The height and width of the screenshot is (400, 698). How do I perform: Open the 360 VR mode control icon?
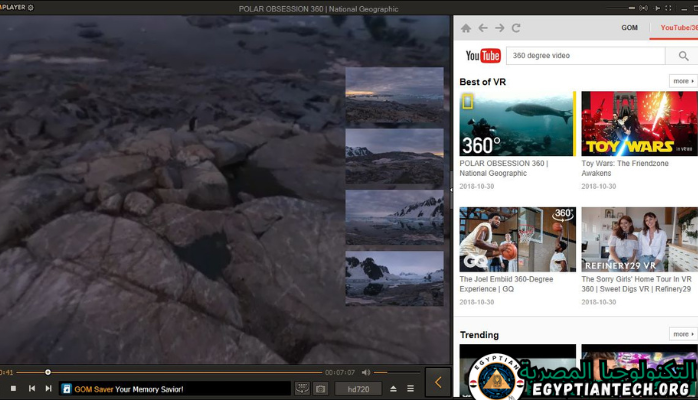[x=302, y=388]
